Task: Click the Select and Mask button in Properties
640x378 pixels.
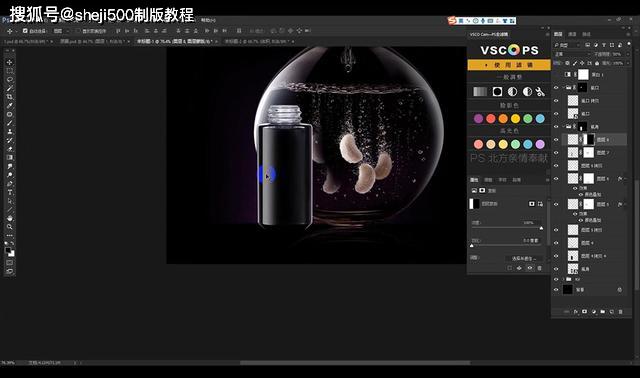Action: pyautogui.click(x=524, y=258)
